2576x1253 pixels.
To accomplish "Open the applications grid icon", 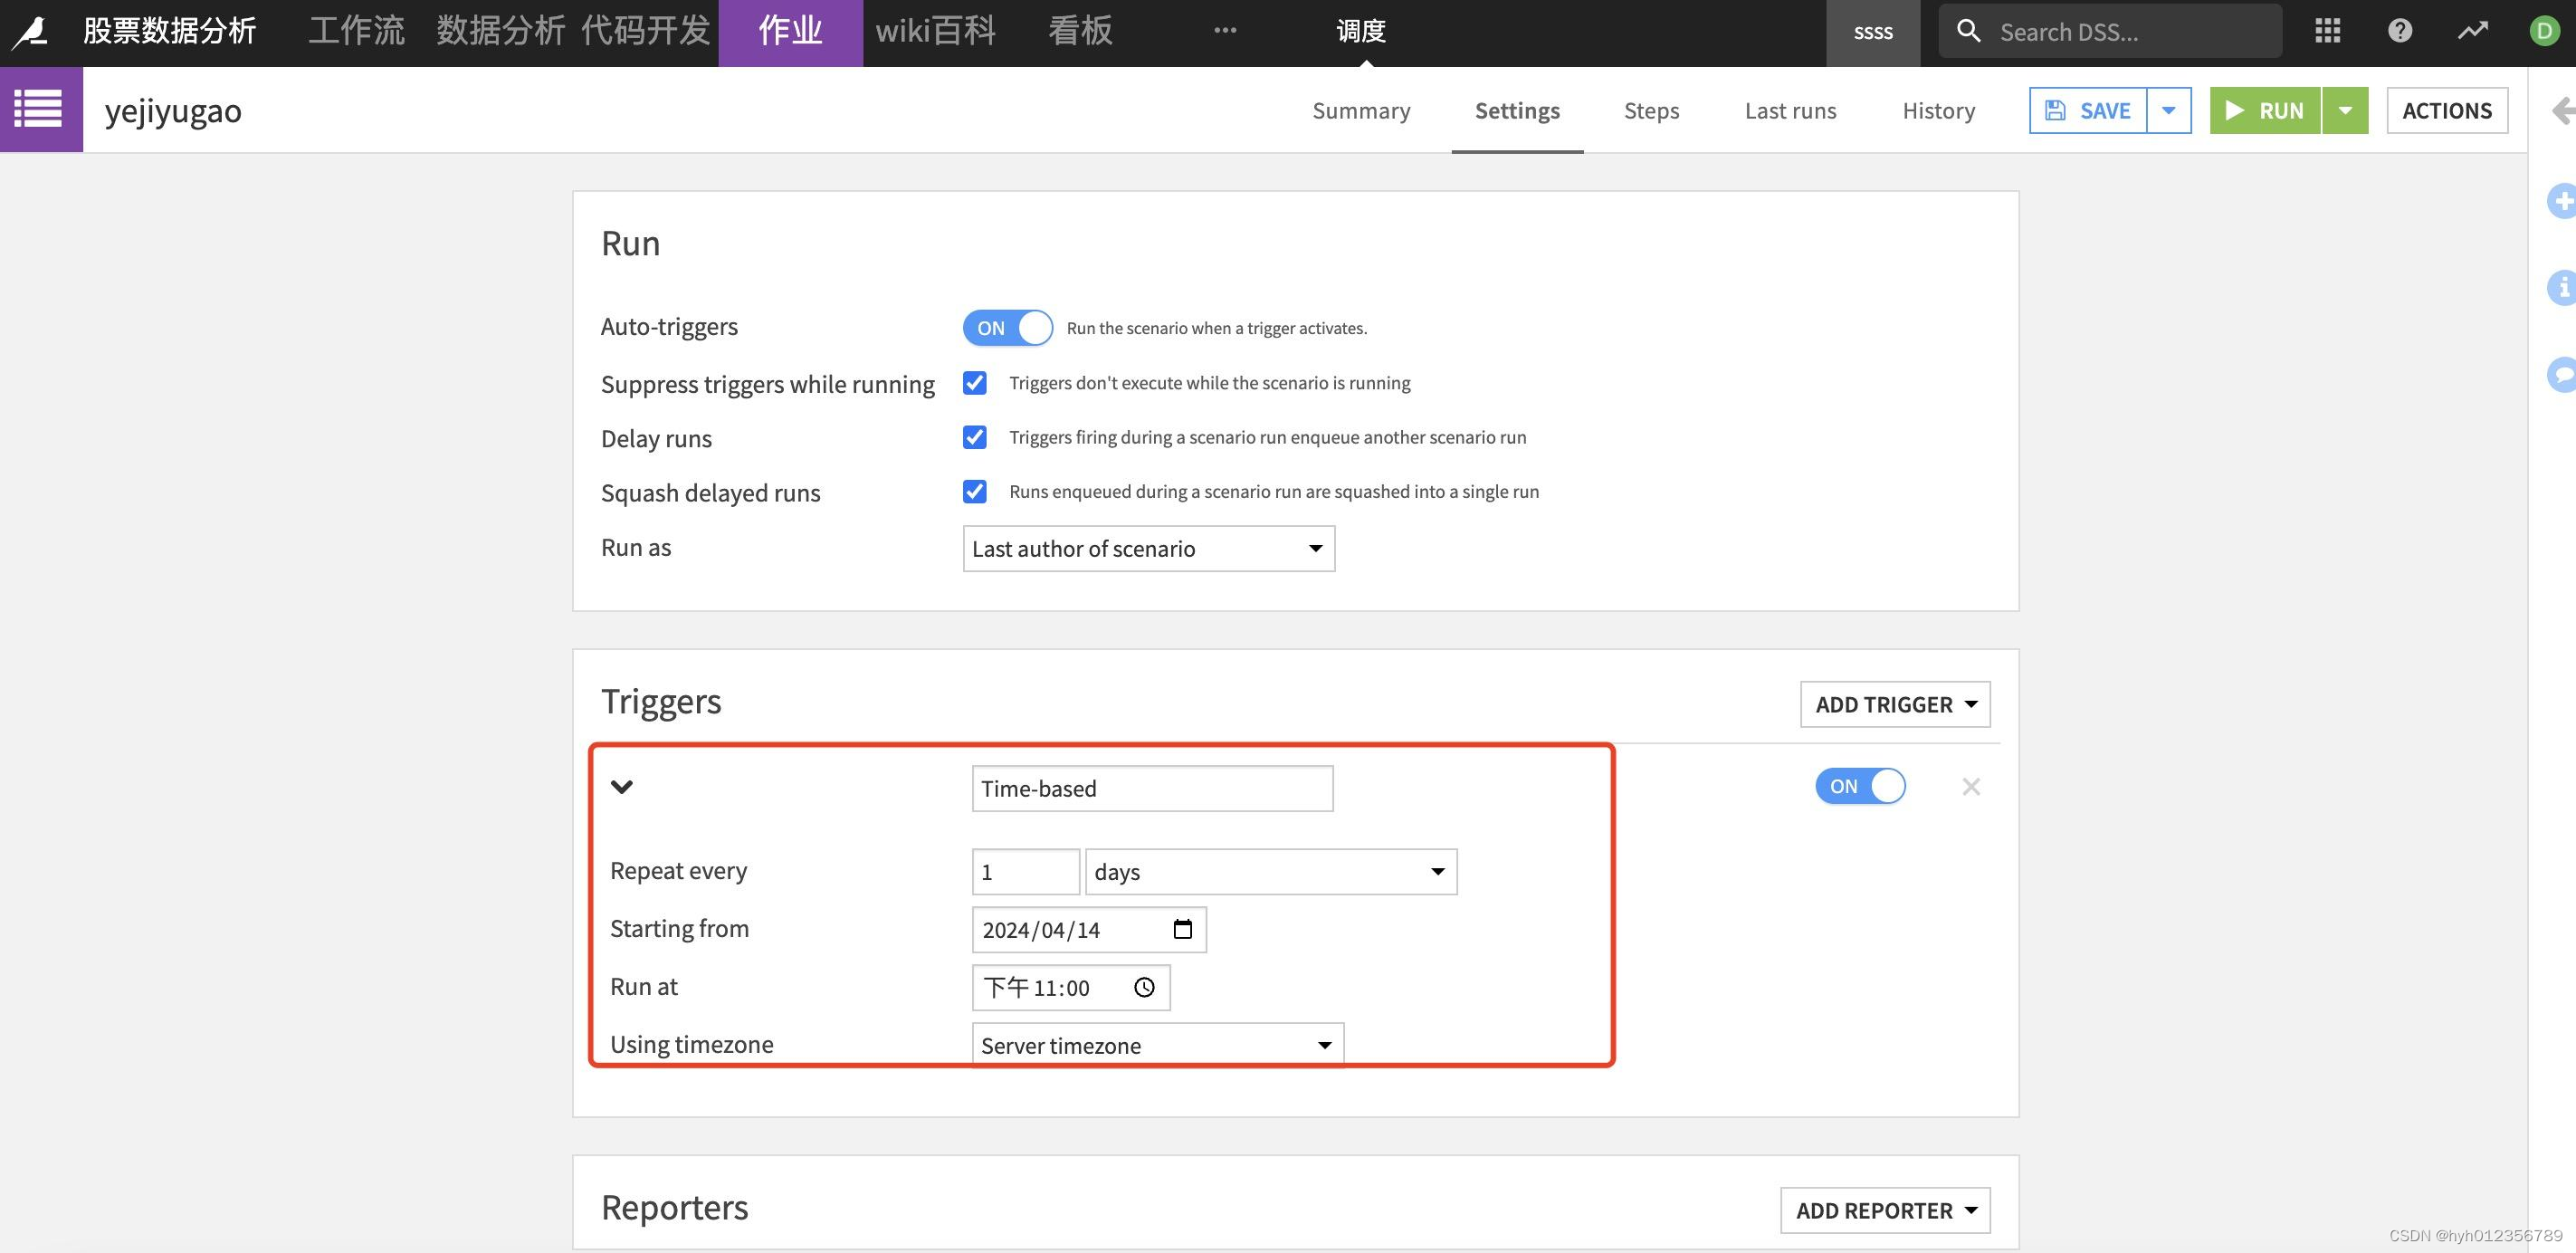I will [x=2327, y=31].
